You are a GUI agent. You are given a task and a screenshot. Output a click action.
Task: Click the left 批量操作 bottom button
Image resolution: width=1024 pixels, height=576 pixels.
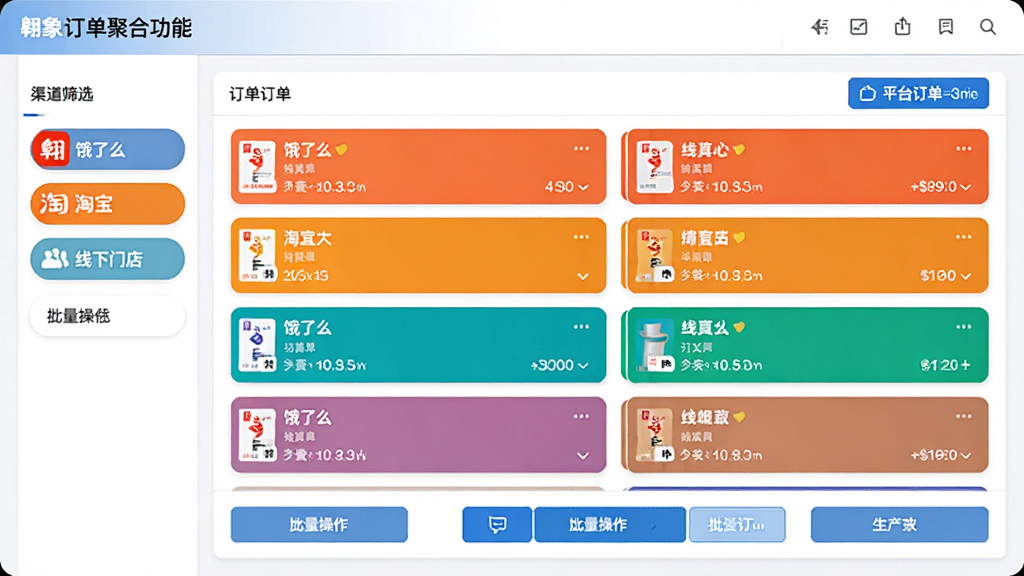pyautogui.click(x=319, y=524)
